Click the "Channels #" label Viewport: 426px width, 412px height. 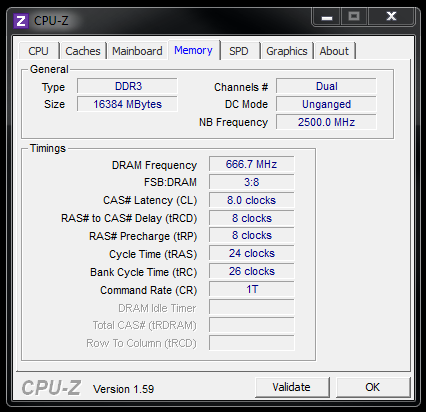[241, 87]
